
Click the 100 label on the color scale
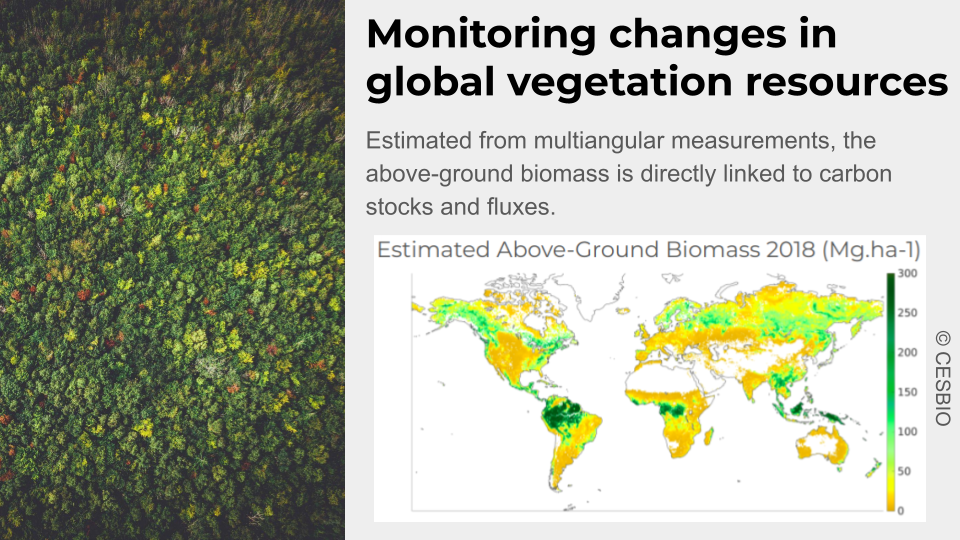click(x=907, y=432)
